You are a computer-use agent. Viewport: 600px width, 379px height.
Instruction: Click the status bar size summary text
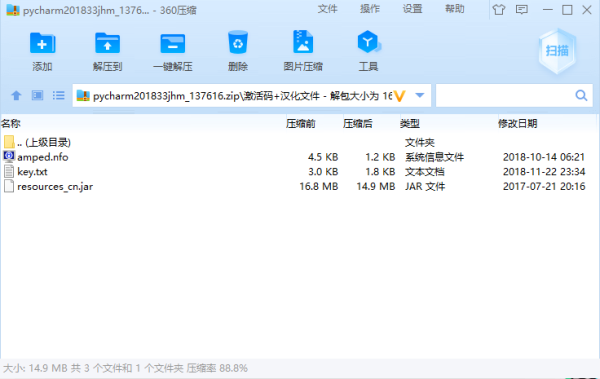[125, 368]
